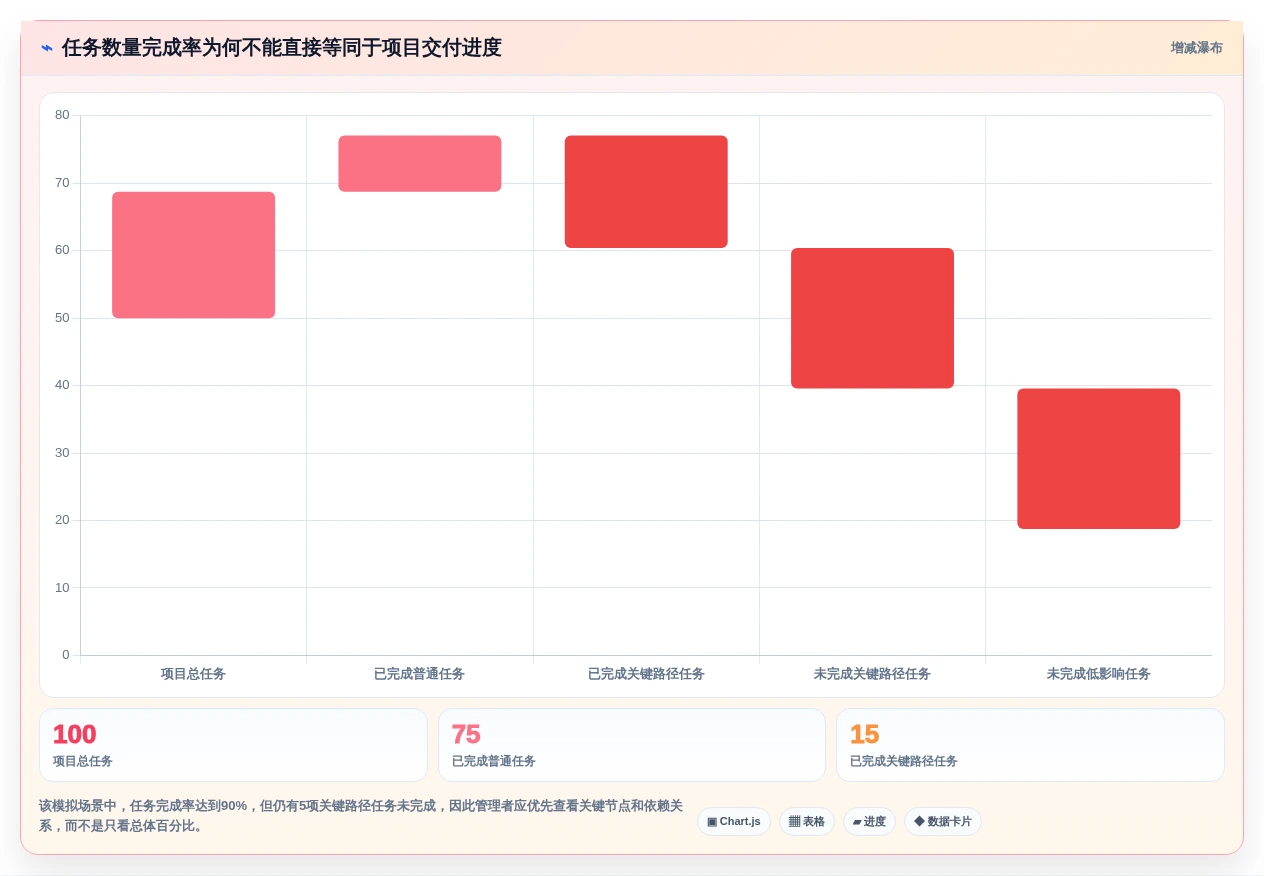Click the 已完成普通任务 waterfall bar
Viewport: 1264px width, 876px height.
(x=420, y=164)
